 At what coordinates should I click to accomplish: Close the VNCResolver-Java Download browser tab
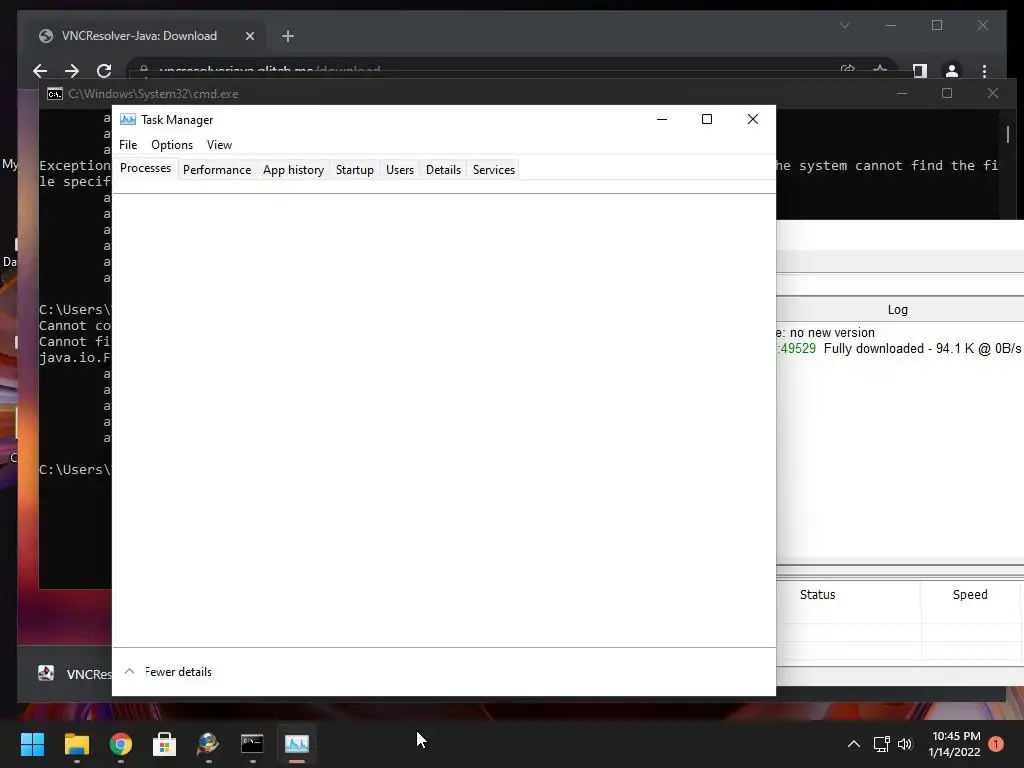tap(249, 36)
